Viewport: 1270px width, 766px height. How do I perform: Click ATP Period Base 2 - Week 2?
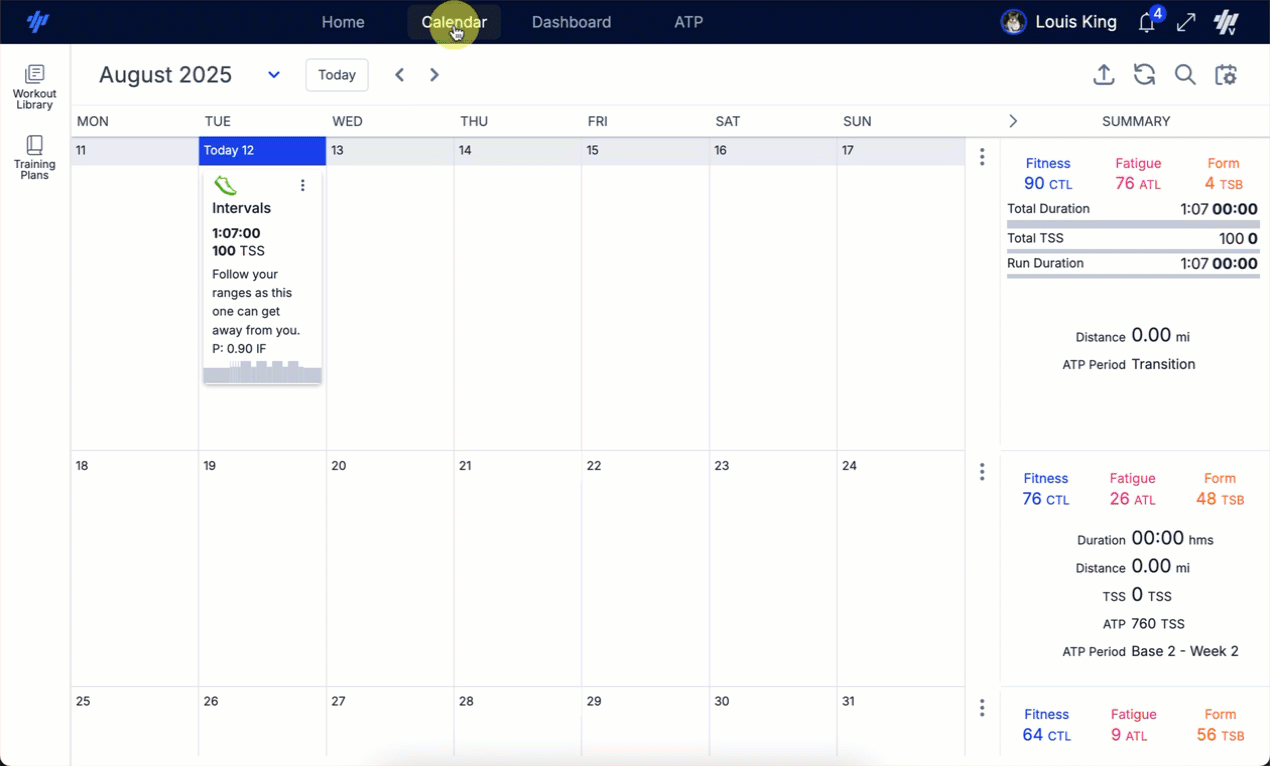click(1150, 652)
